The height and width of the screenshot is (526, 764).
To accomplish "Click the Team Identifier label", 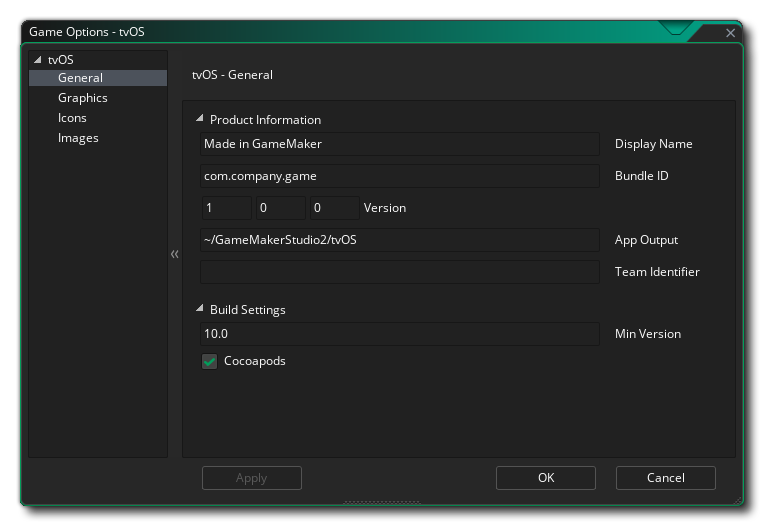I will click(657, 272).
